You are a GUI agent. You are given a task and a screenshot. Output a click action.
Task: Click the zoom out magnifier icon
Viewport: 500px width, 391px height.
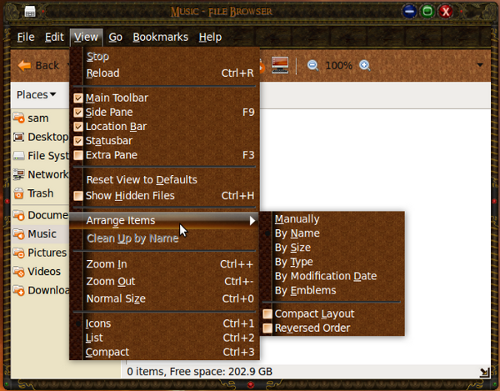tap(313, 65)
